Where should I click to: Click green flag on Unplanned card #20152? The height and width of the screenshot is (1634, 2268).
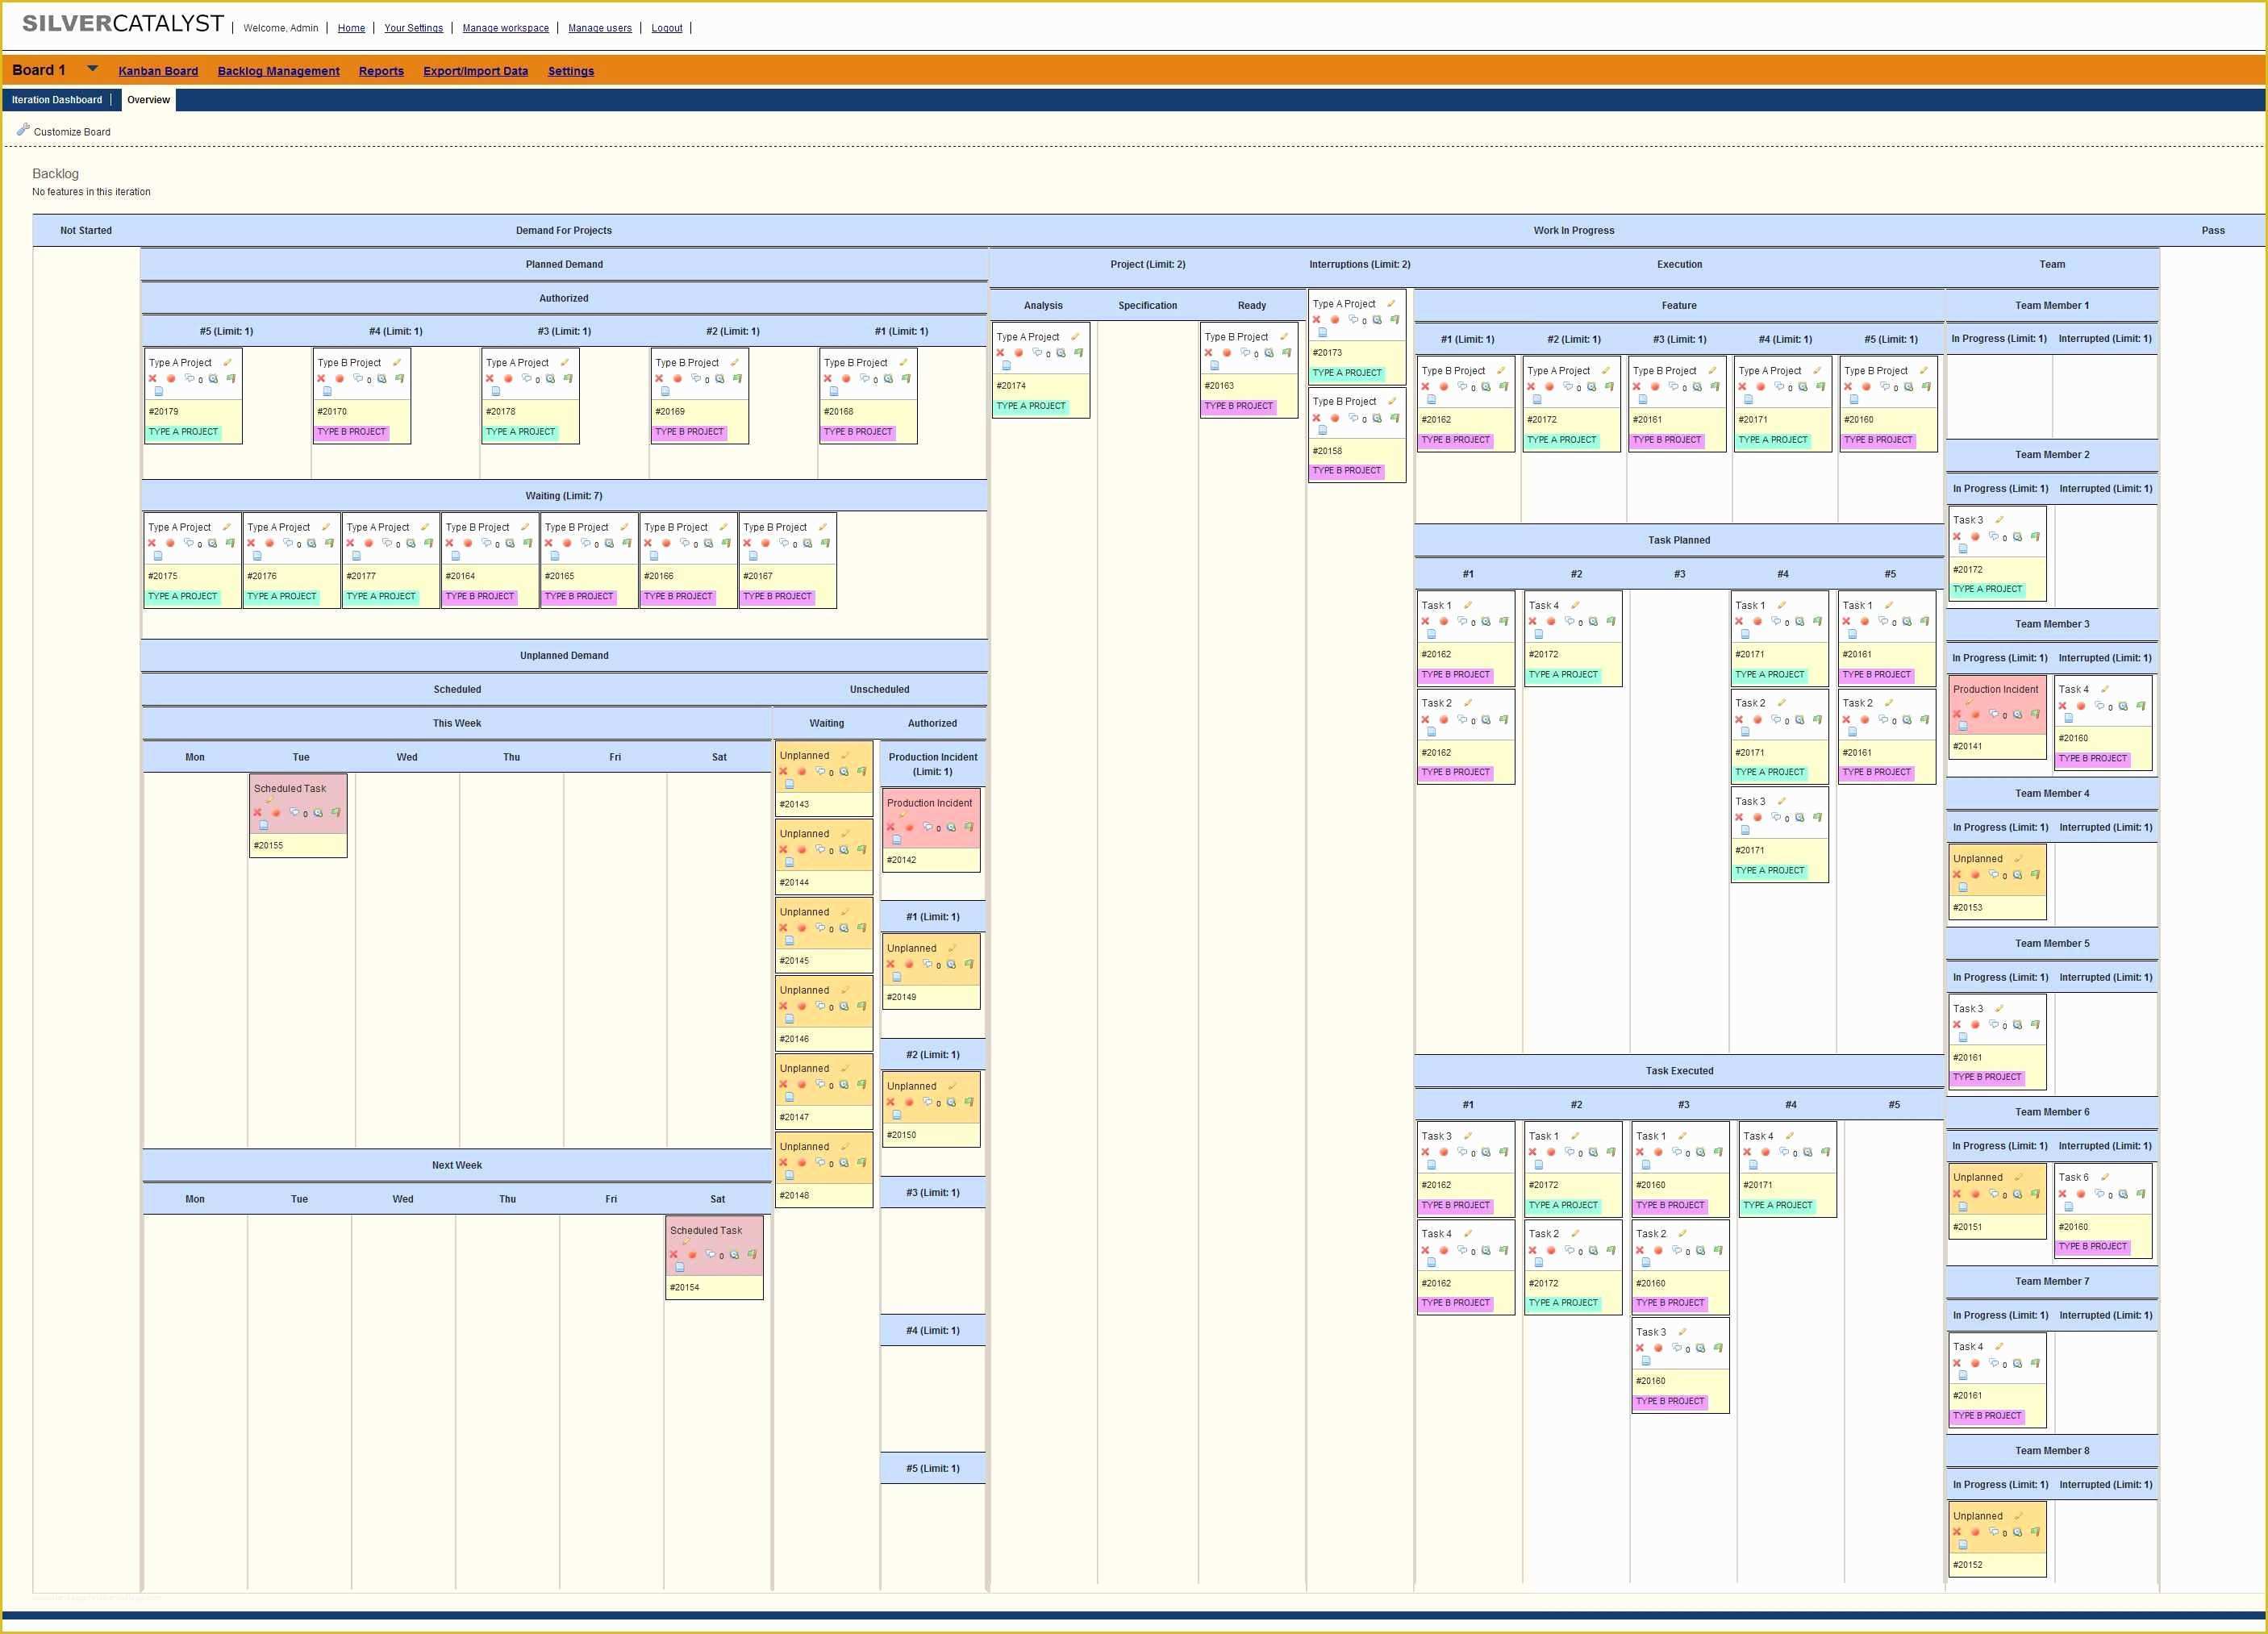point(2035,1531)
